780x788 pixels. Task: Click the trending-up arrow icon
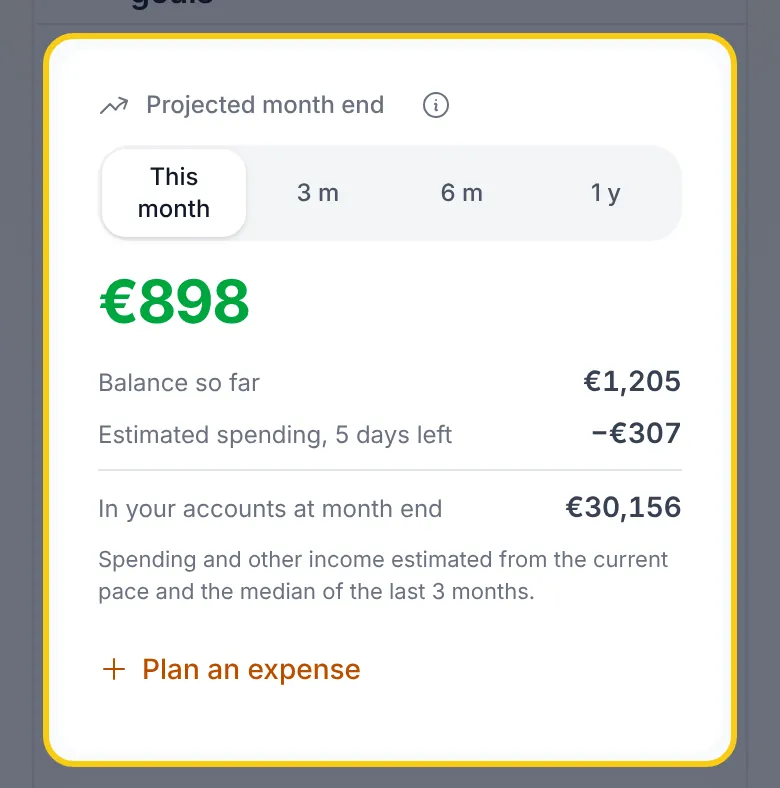coord(114,106)
